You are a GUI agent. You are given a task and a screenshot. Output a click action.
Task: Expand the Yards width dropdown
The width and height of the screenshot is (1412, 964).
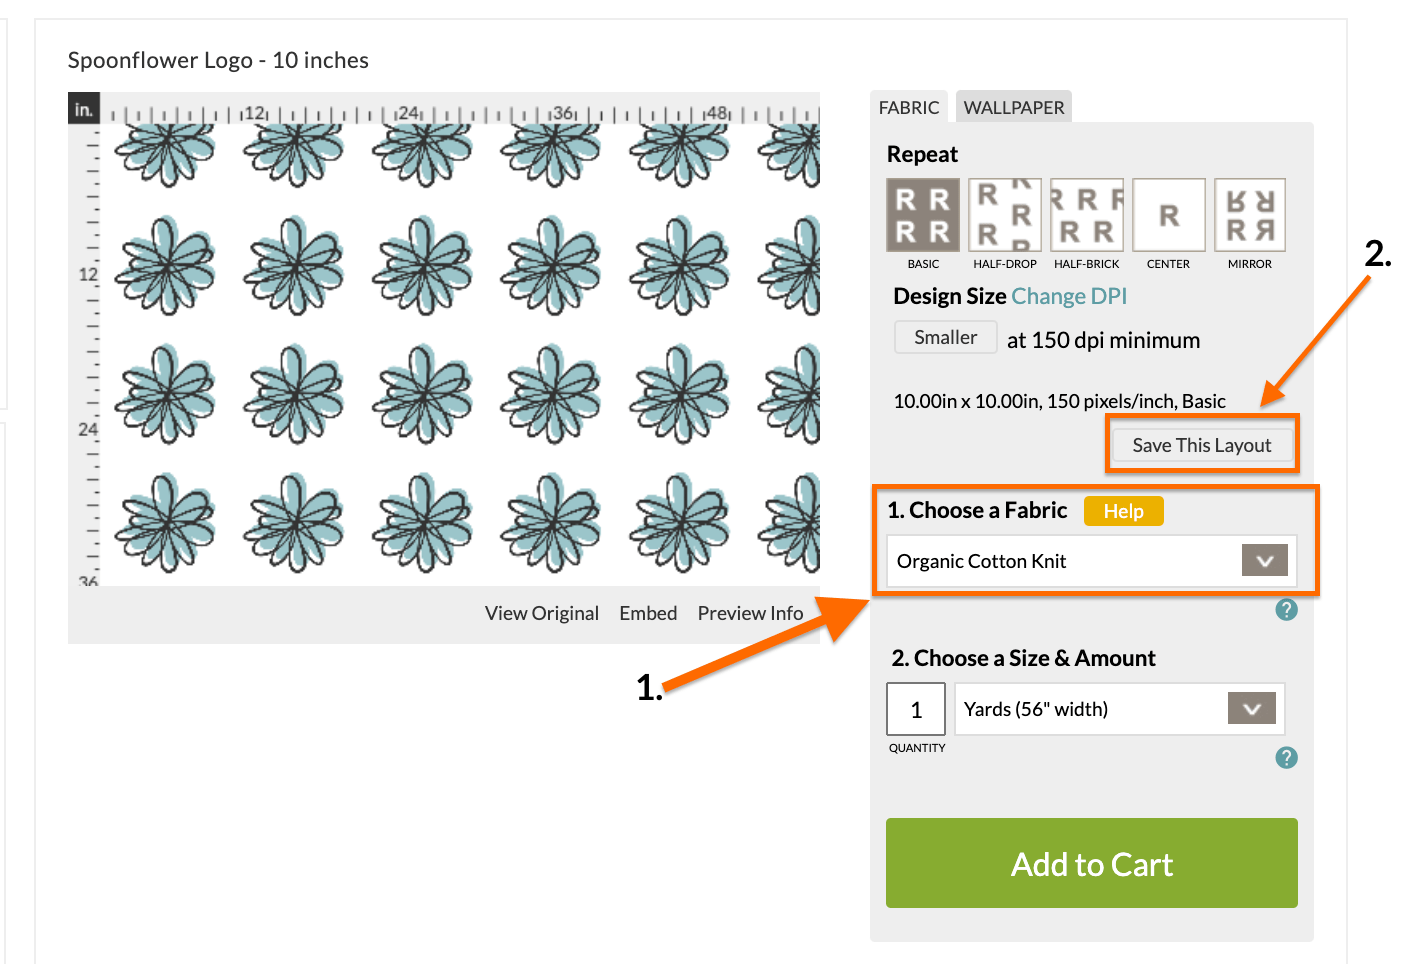(1250, 708)
